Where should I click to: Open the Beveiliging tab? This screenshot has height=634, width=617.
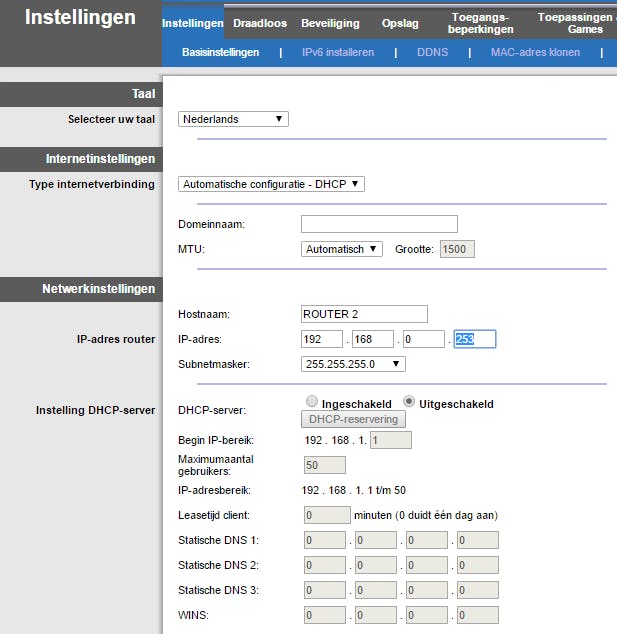pos(331,23)
